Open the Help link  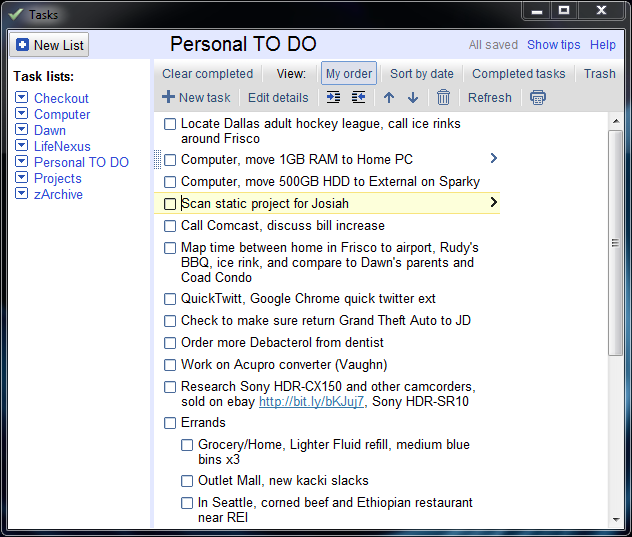(x=603, y=44)
